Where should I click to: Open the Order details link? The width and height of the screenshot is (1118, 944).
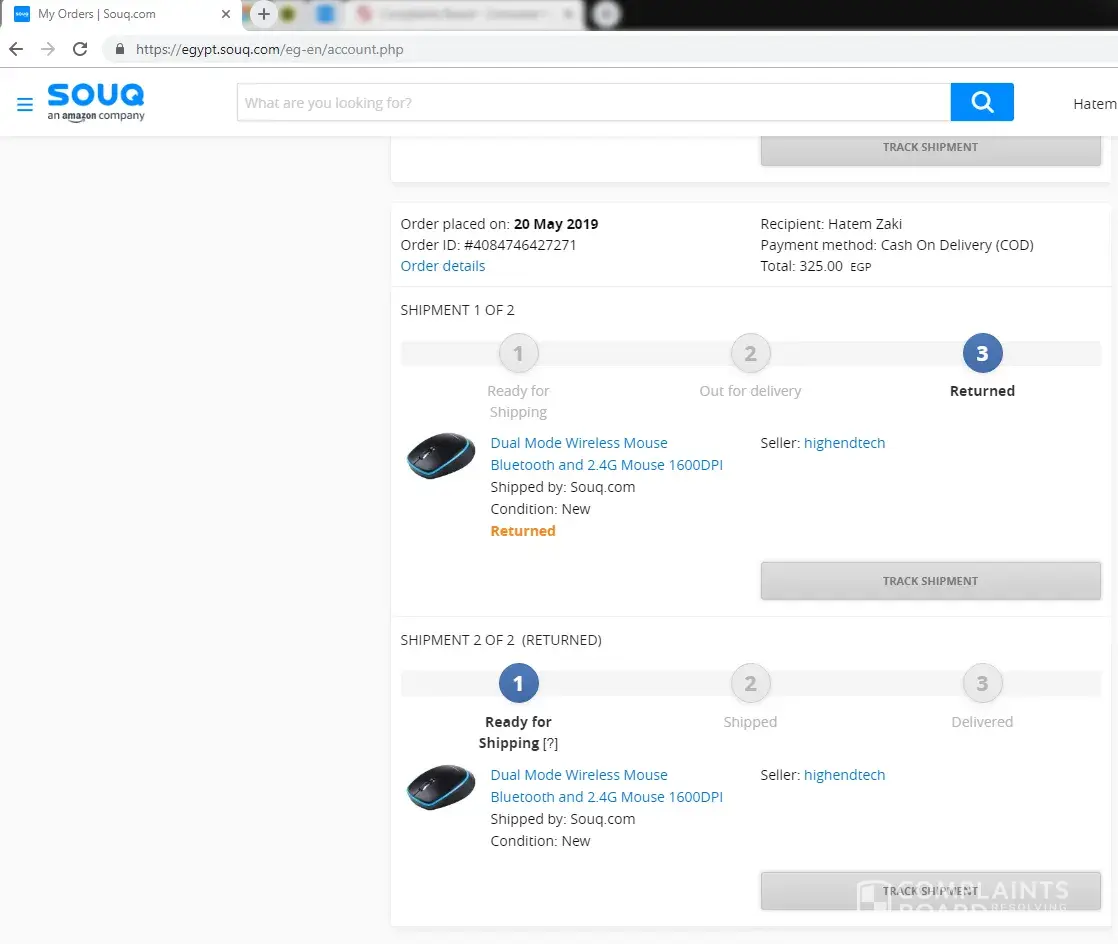tap(443, 266)
